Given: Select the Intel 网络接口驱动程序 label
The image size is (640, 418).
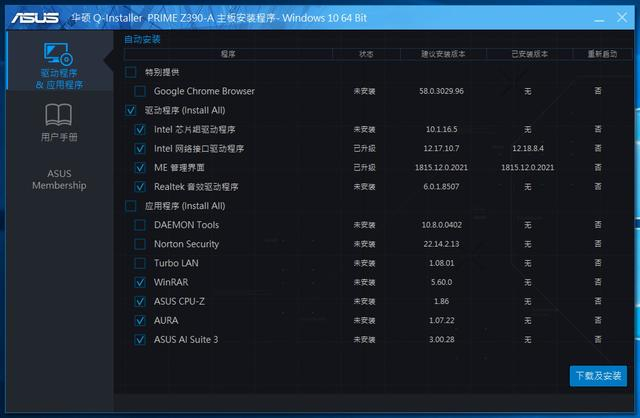Looking at the screenshot, I should [199, 149].
